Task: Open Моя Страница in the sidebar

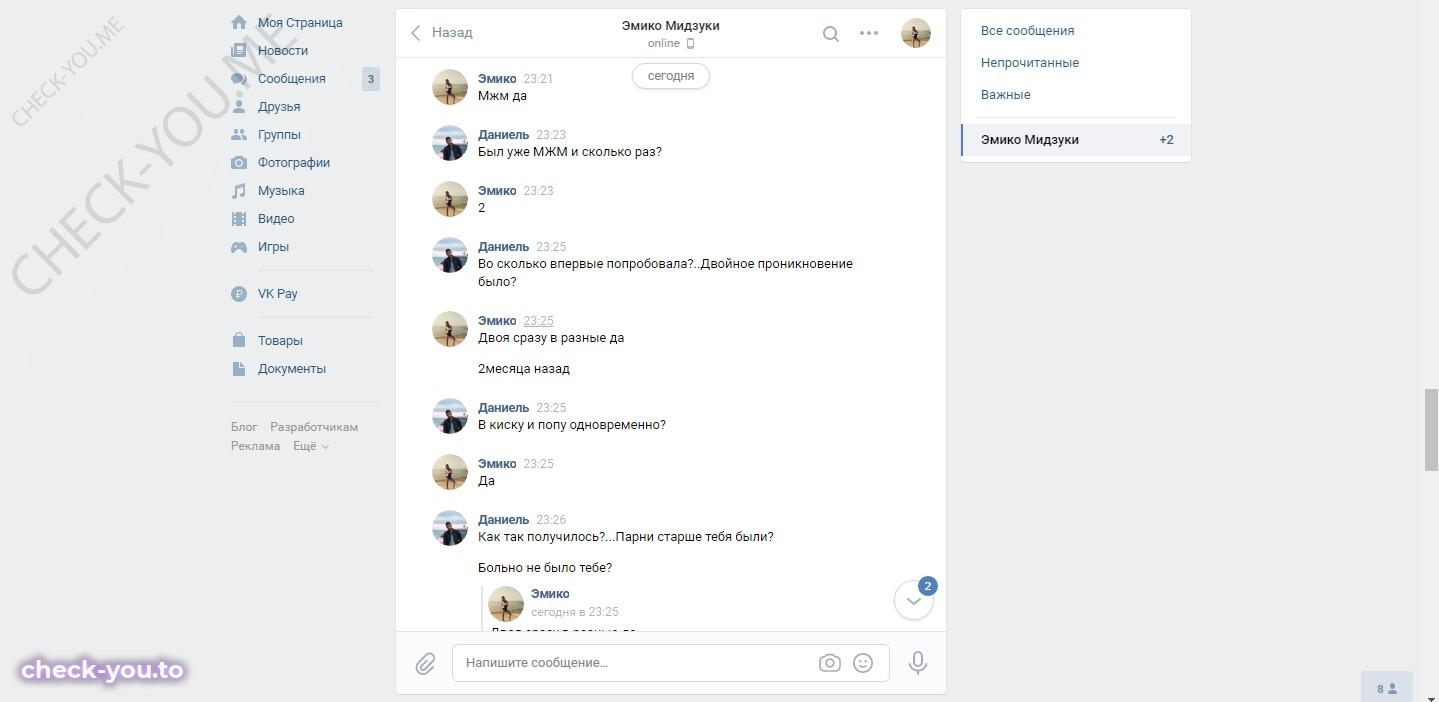Action: pos(300,22)
